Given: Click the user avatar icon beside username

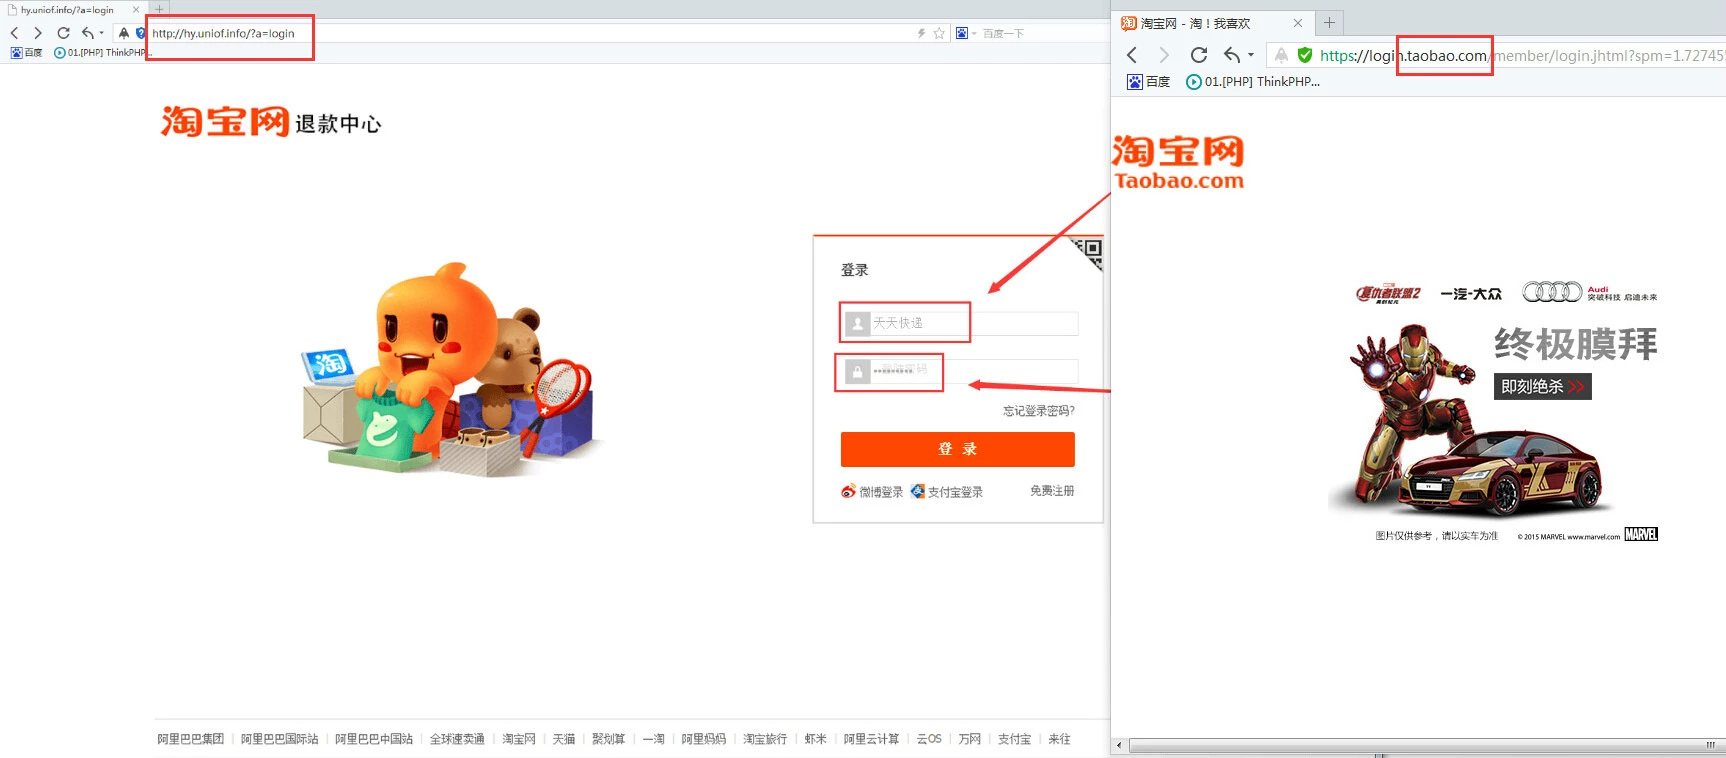Looking at the screenshot, I should pyautogui.click(x=857, y=323).
